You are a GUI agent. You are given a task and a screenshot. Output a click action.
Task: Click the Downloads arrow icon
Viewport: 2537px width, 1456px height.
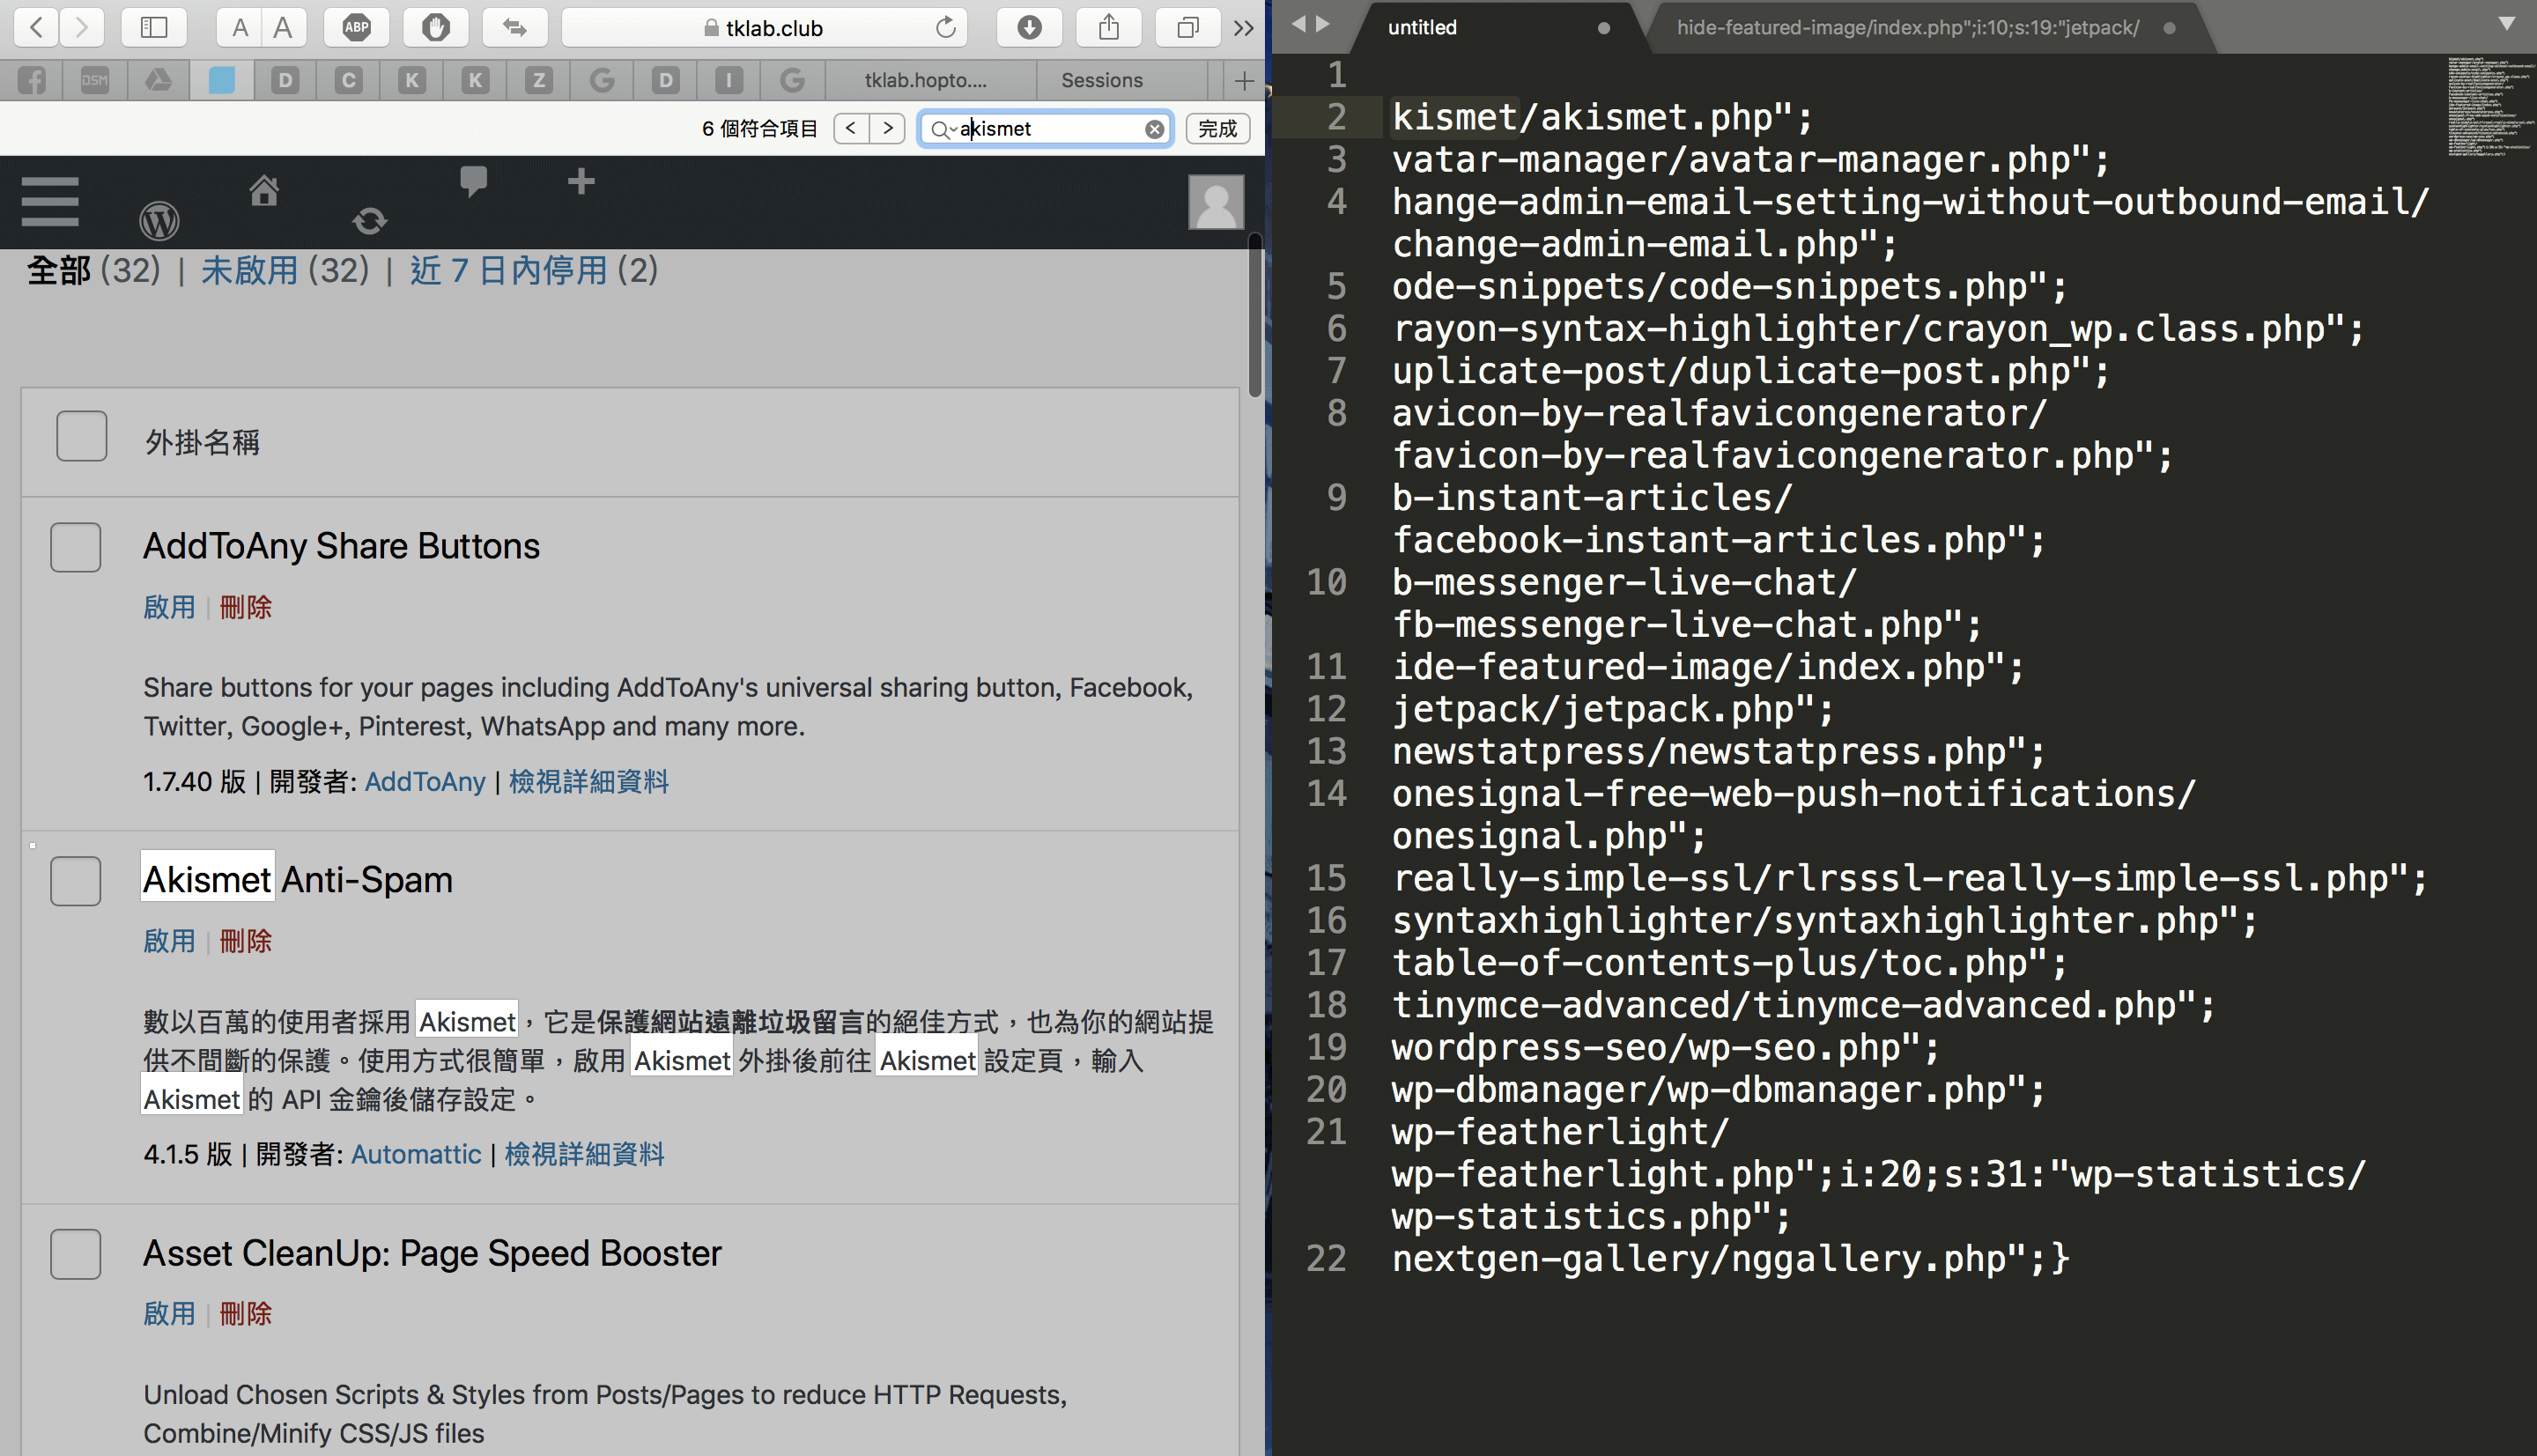point(1029,27)
